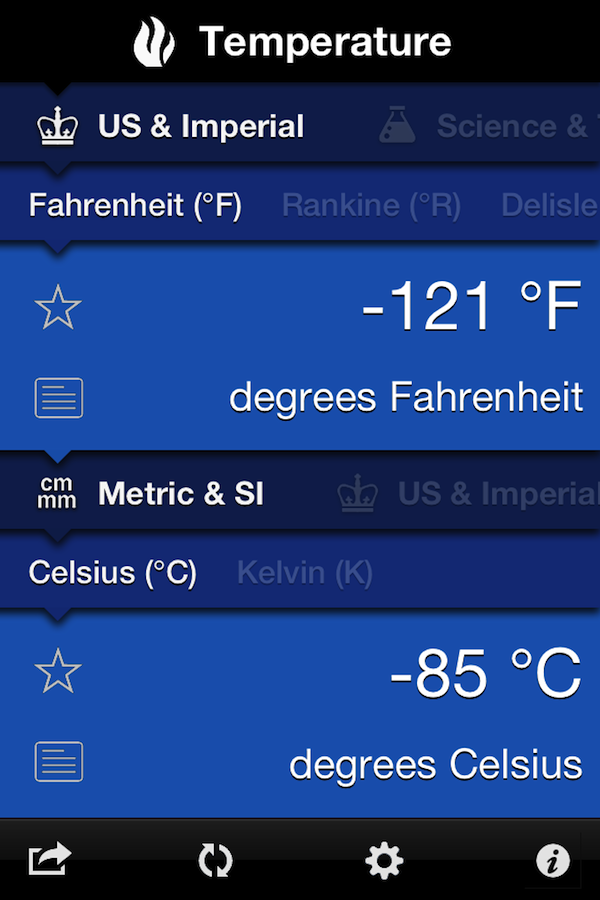Tap the swap units refresh icon
This screenshot has height=900, width=600.
tap(215, 860)
